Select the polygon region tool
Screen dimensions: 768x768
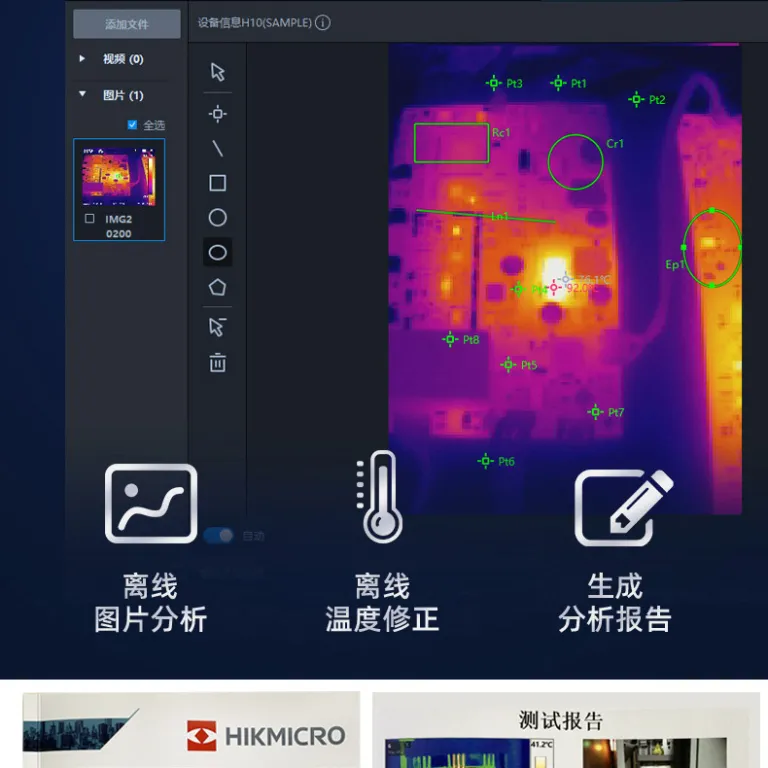coord(217,287)
